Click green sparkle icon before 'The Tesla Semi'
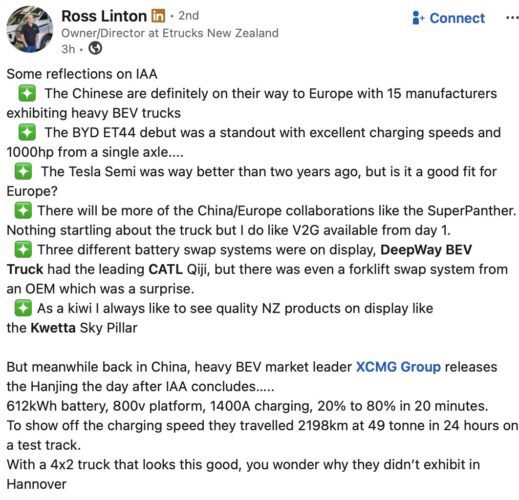 [23, 172]
